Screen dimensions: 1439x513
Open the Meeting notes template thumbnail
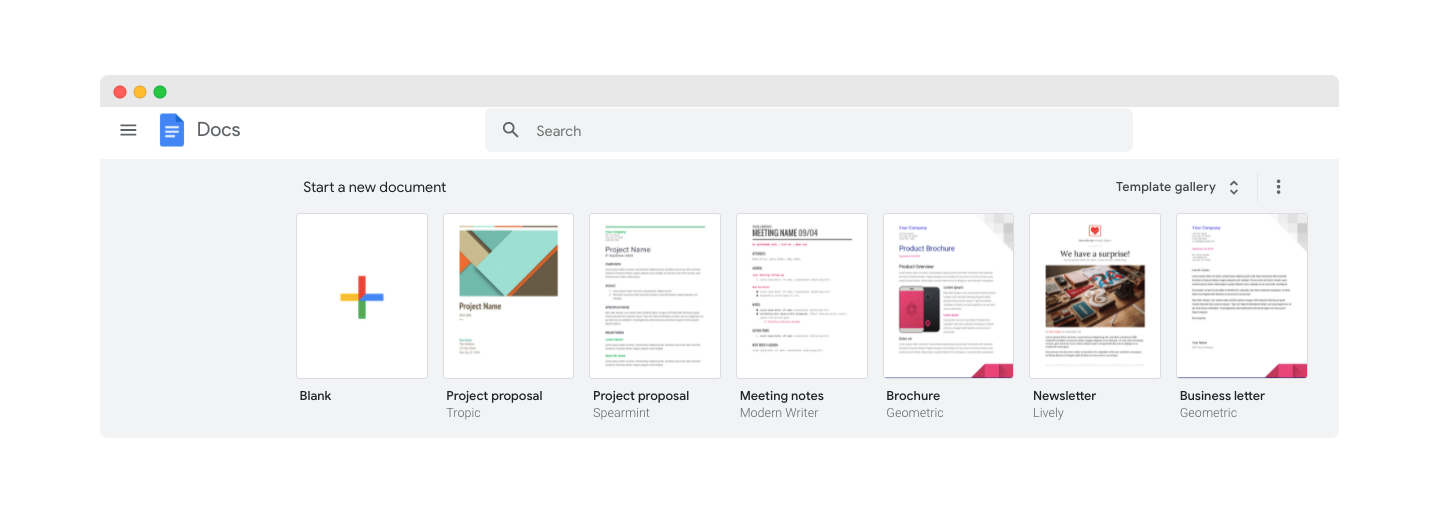(x=802, y=296)
